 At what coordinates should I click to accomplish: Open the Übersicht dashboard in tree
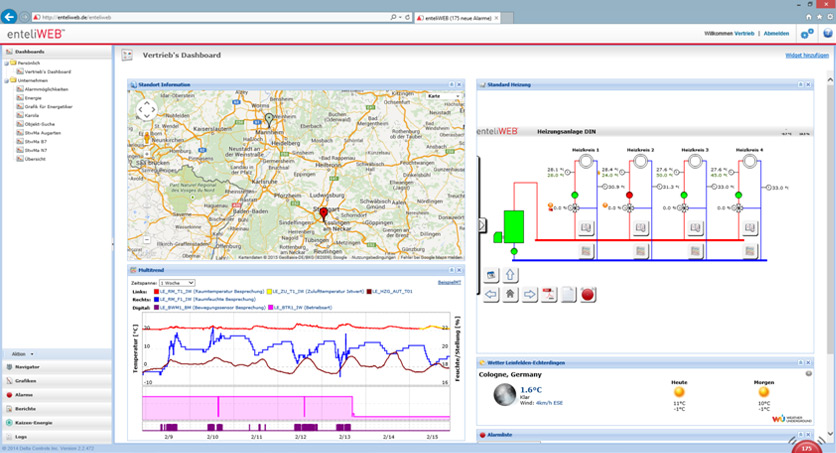35,159
